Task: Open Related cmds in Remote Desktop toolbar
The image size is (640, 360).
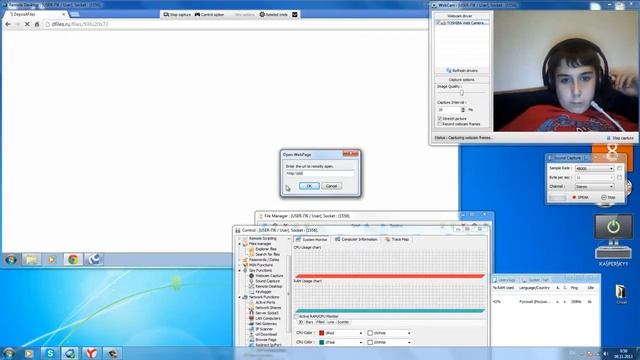Action: pos(273,14)
